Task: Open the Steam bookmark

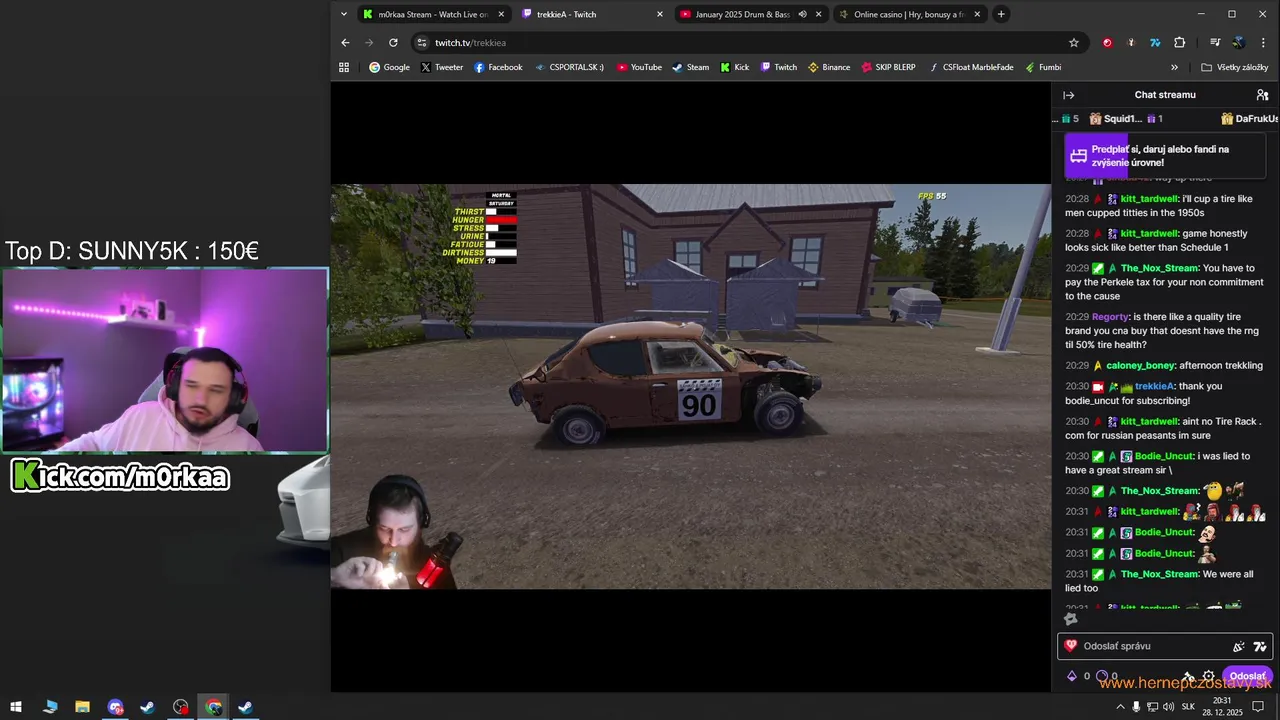Action: (x=690, y=67)
